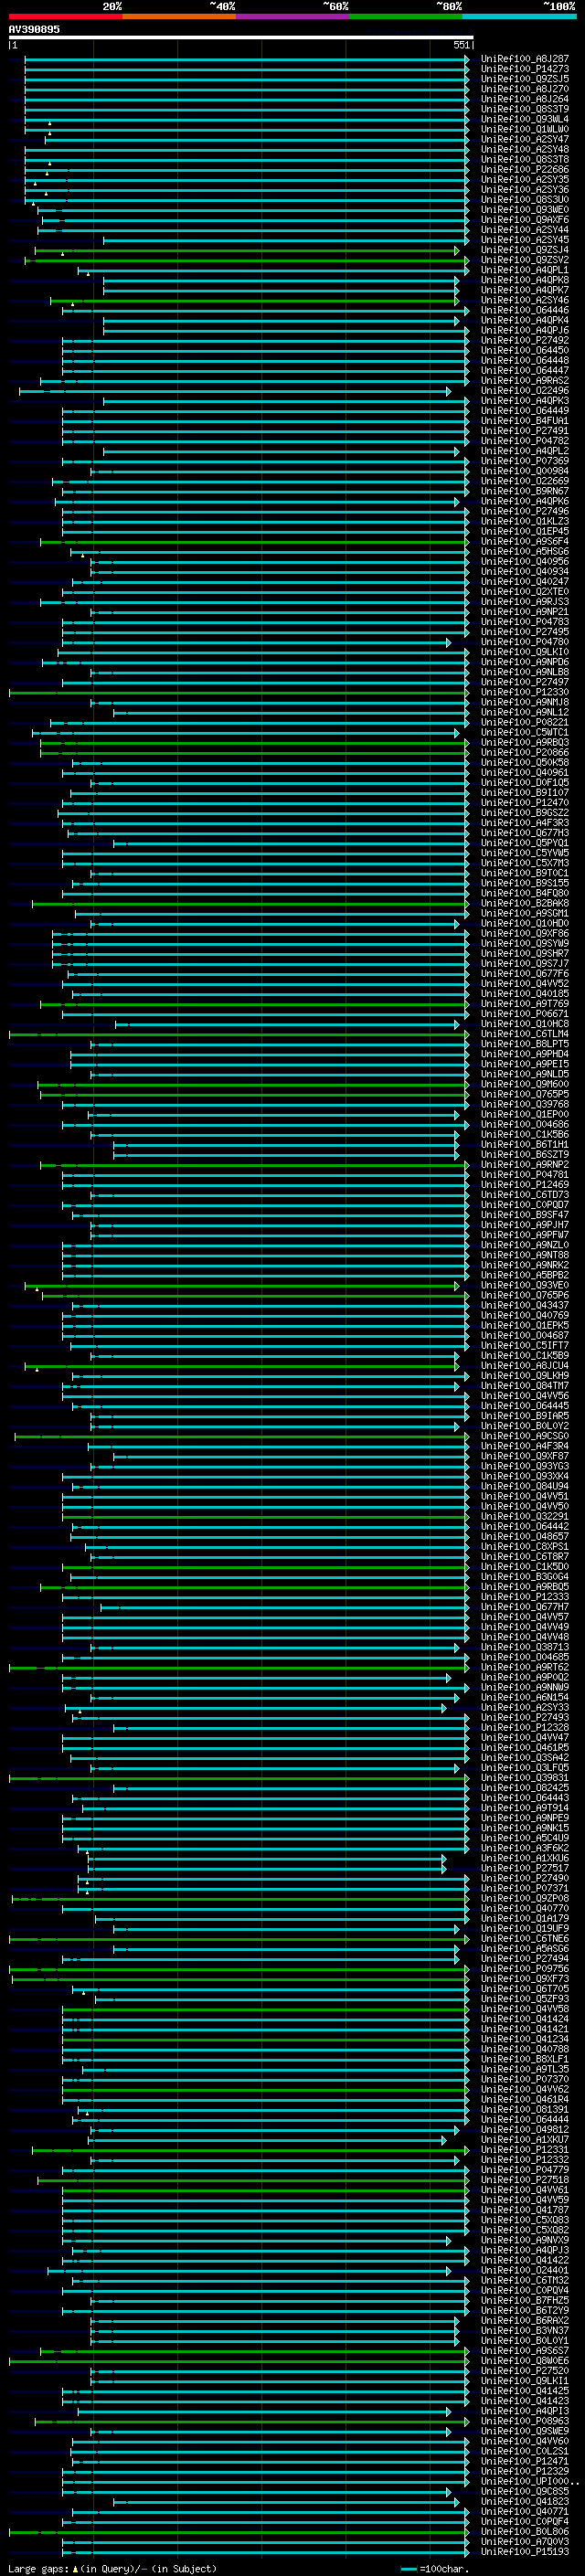Select the UniRef100_A9RNP2 label
This screenshot has height=2576, width=585.
(525, 1165)
